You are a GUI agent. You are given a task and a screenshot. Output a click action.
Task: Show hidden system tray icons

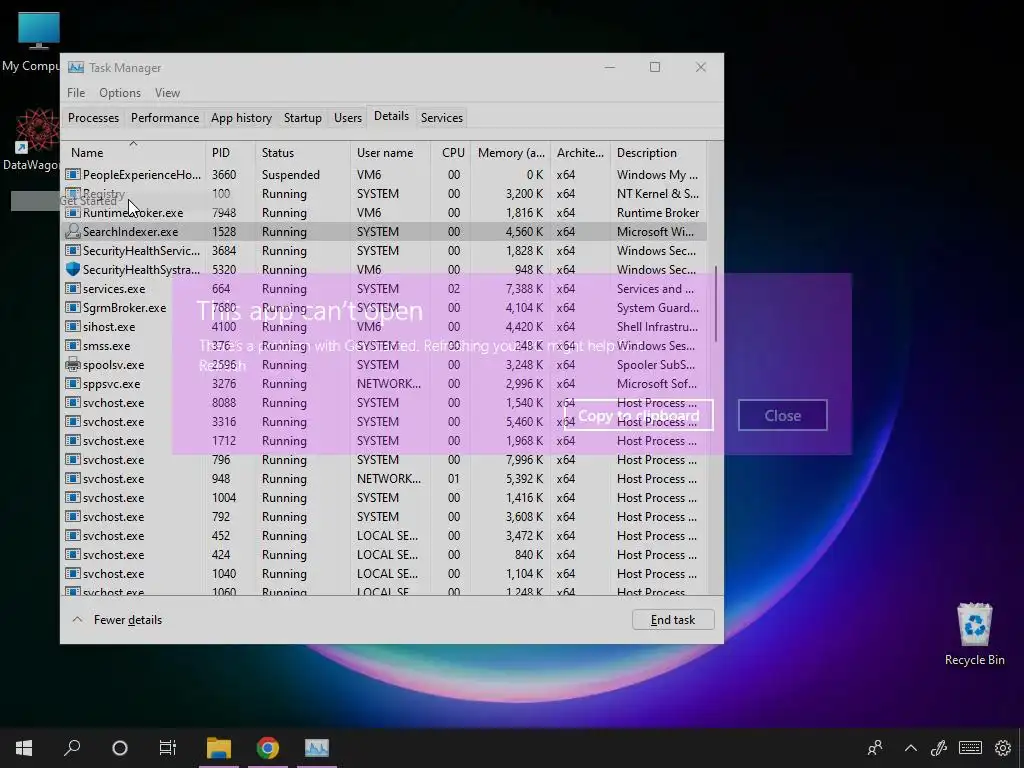[910, 748]
